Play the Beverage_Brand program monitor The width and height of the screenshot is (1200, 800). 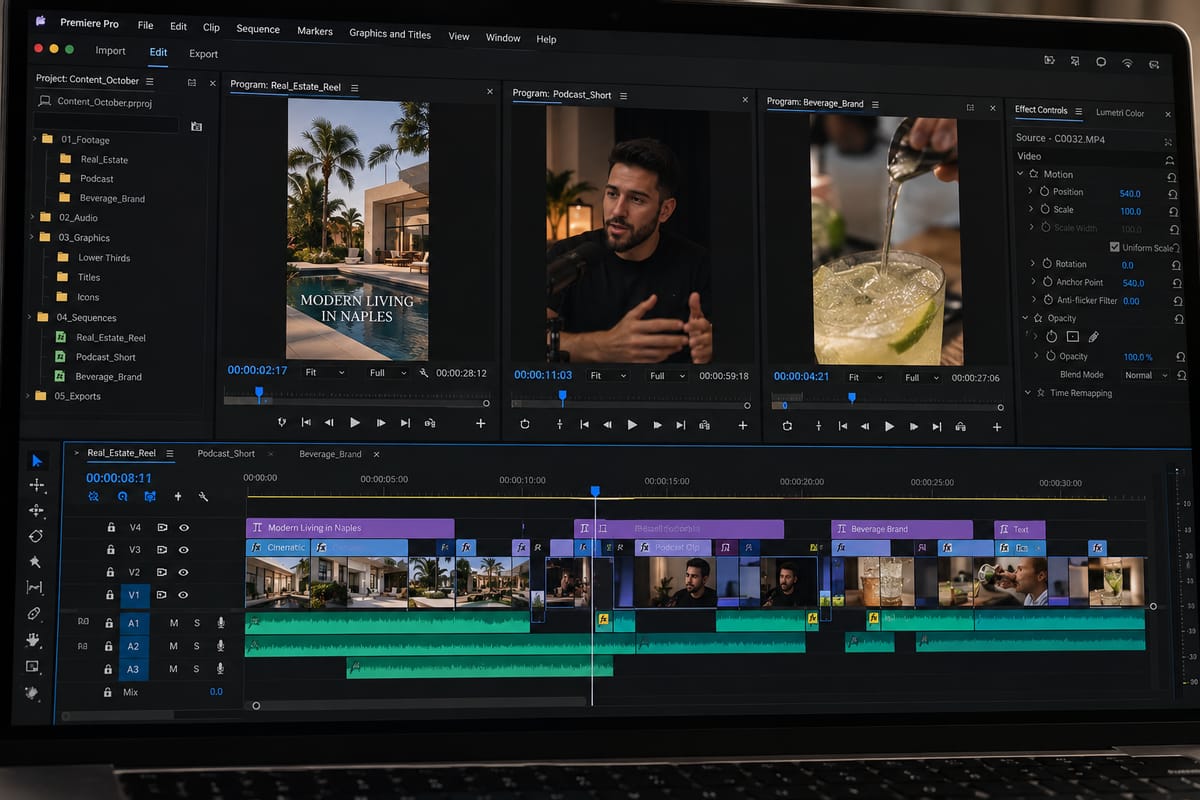[889, 426]
